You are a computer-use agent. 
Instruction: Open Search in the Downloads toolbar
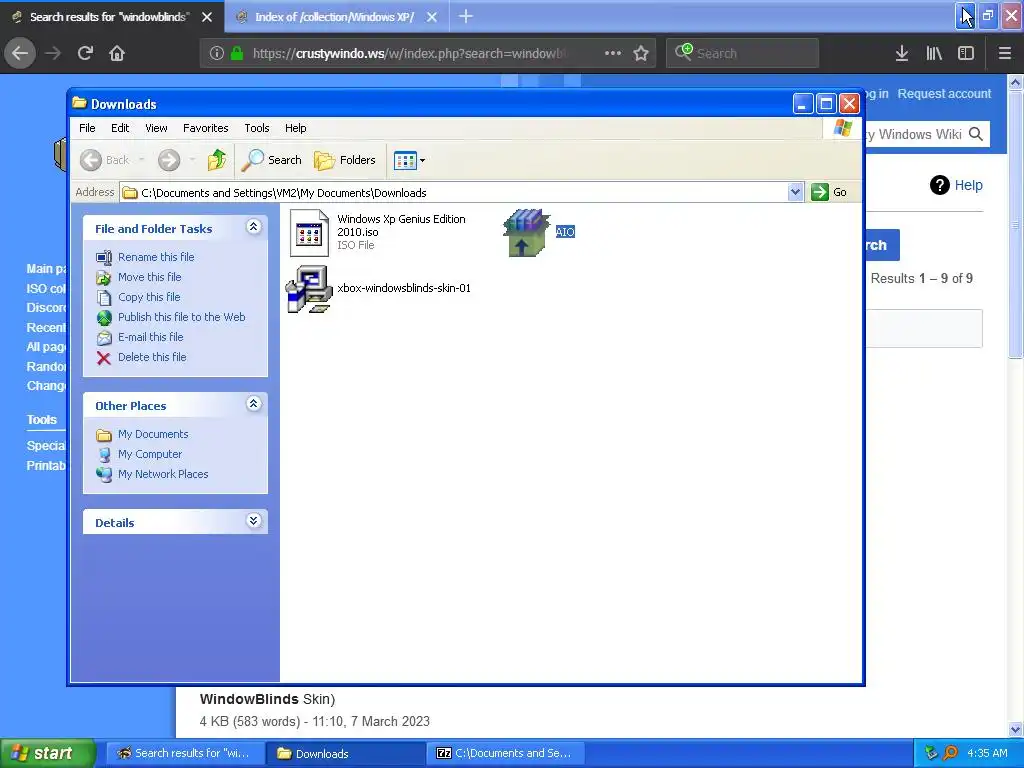point(272,160)
